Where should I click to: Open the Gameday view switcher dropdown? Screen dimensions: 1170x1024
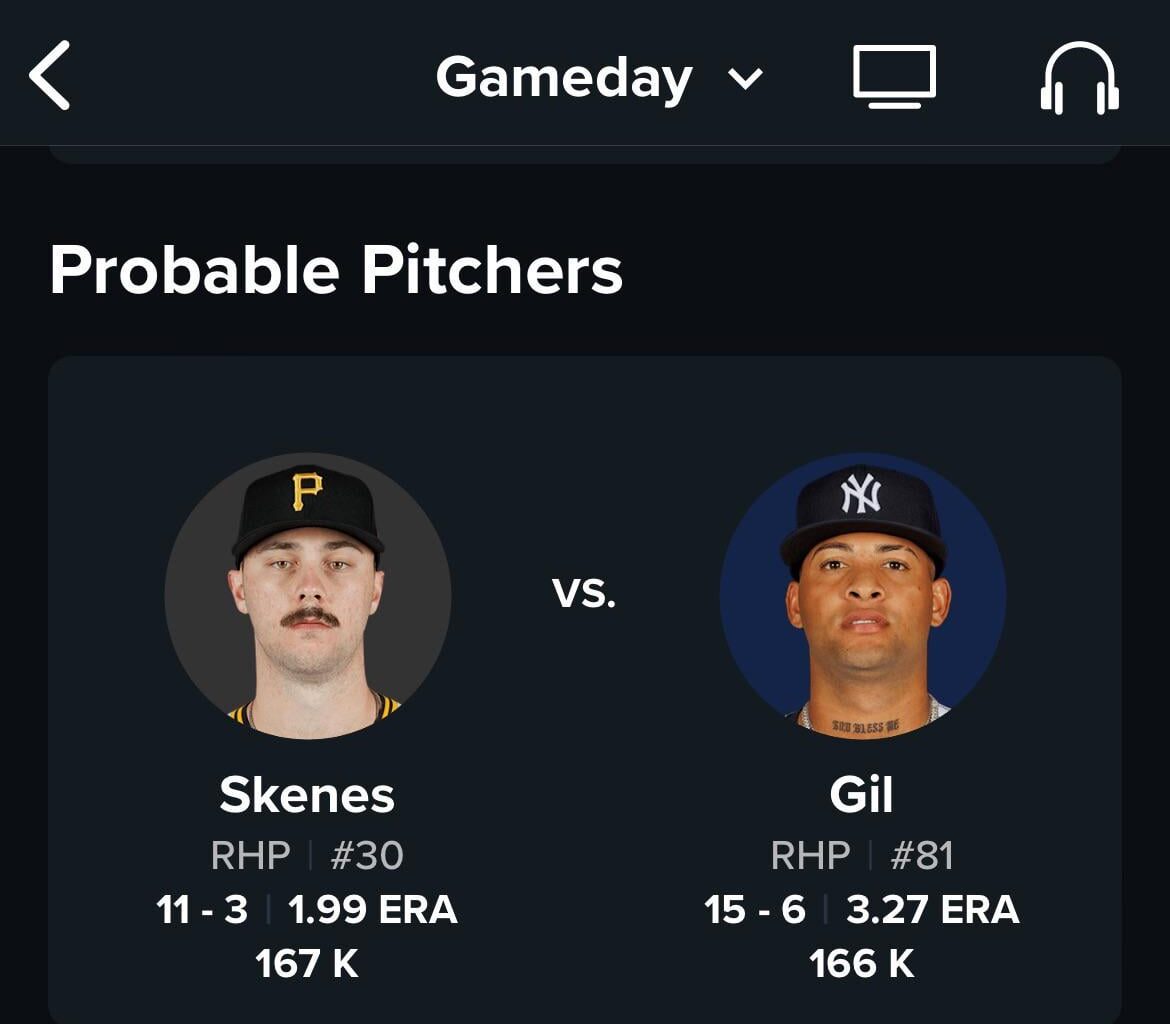[745, 80]
